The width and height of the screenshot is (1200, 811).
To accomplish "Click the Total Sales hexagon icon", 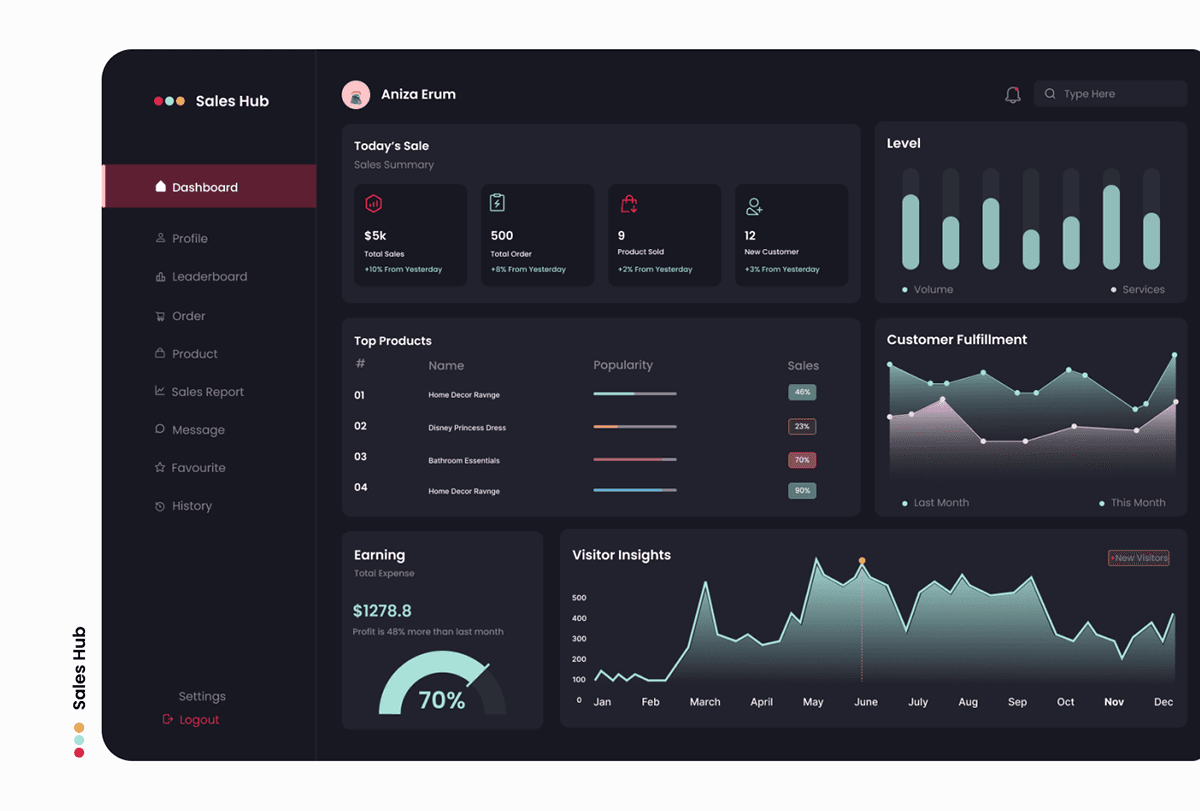I will [x=374, y=203].
